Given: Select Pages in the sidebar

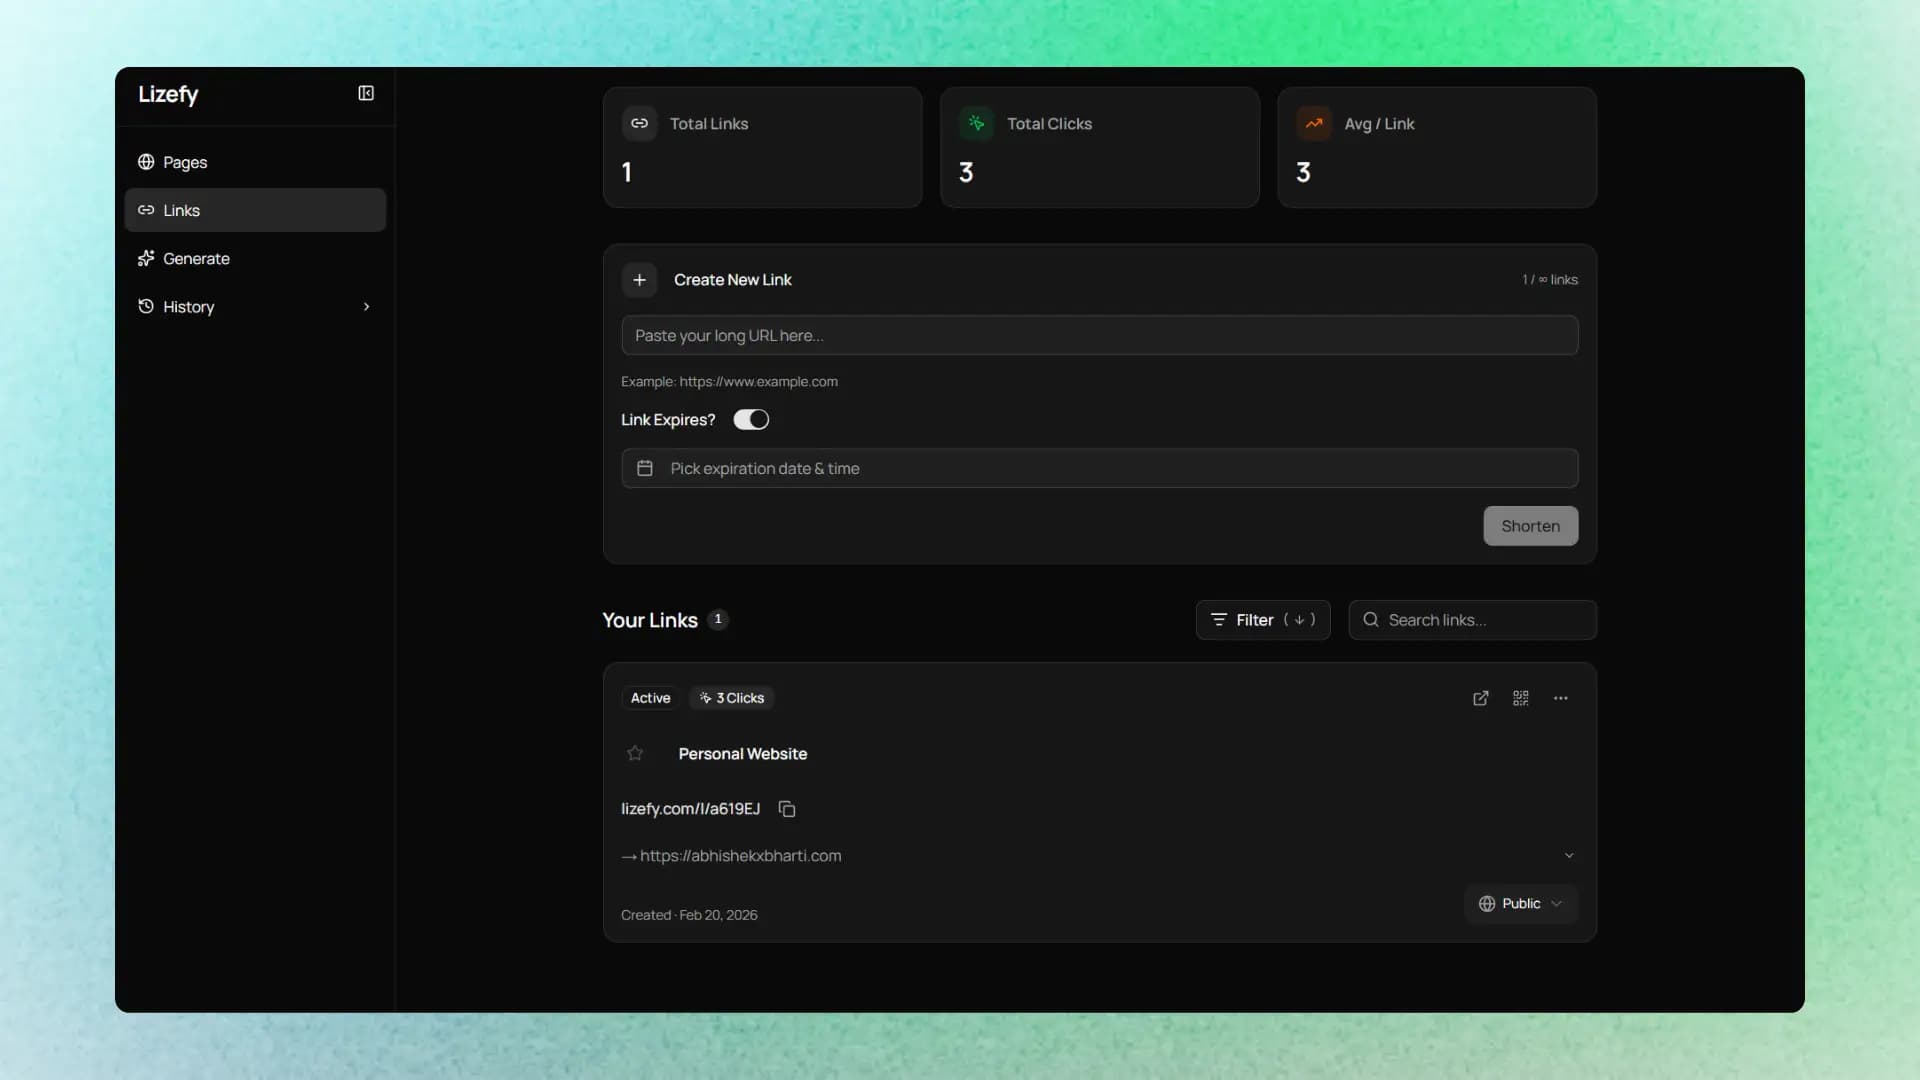Looking at the screenshot, I should coord(184,161).
